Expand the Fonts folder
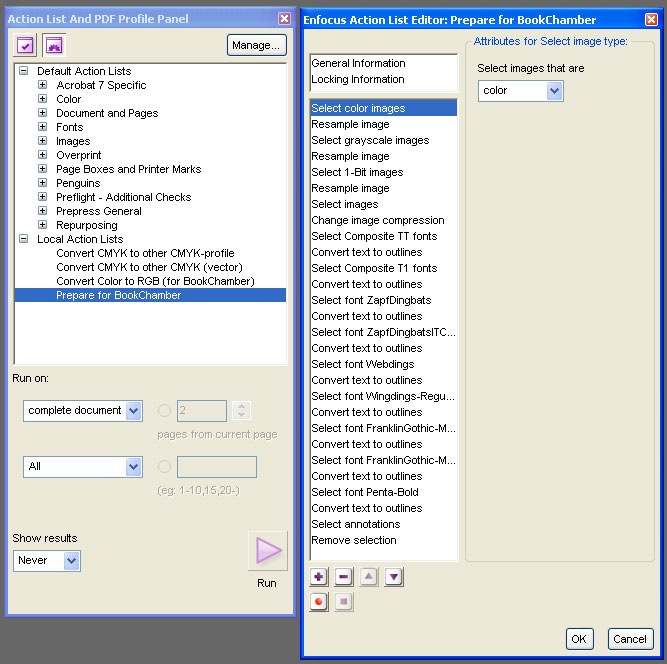This screenshot has height=664, width=667. click(x=43, y=127)
